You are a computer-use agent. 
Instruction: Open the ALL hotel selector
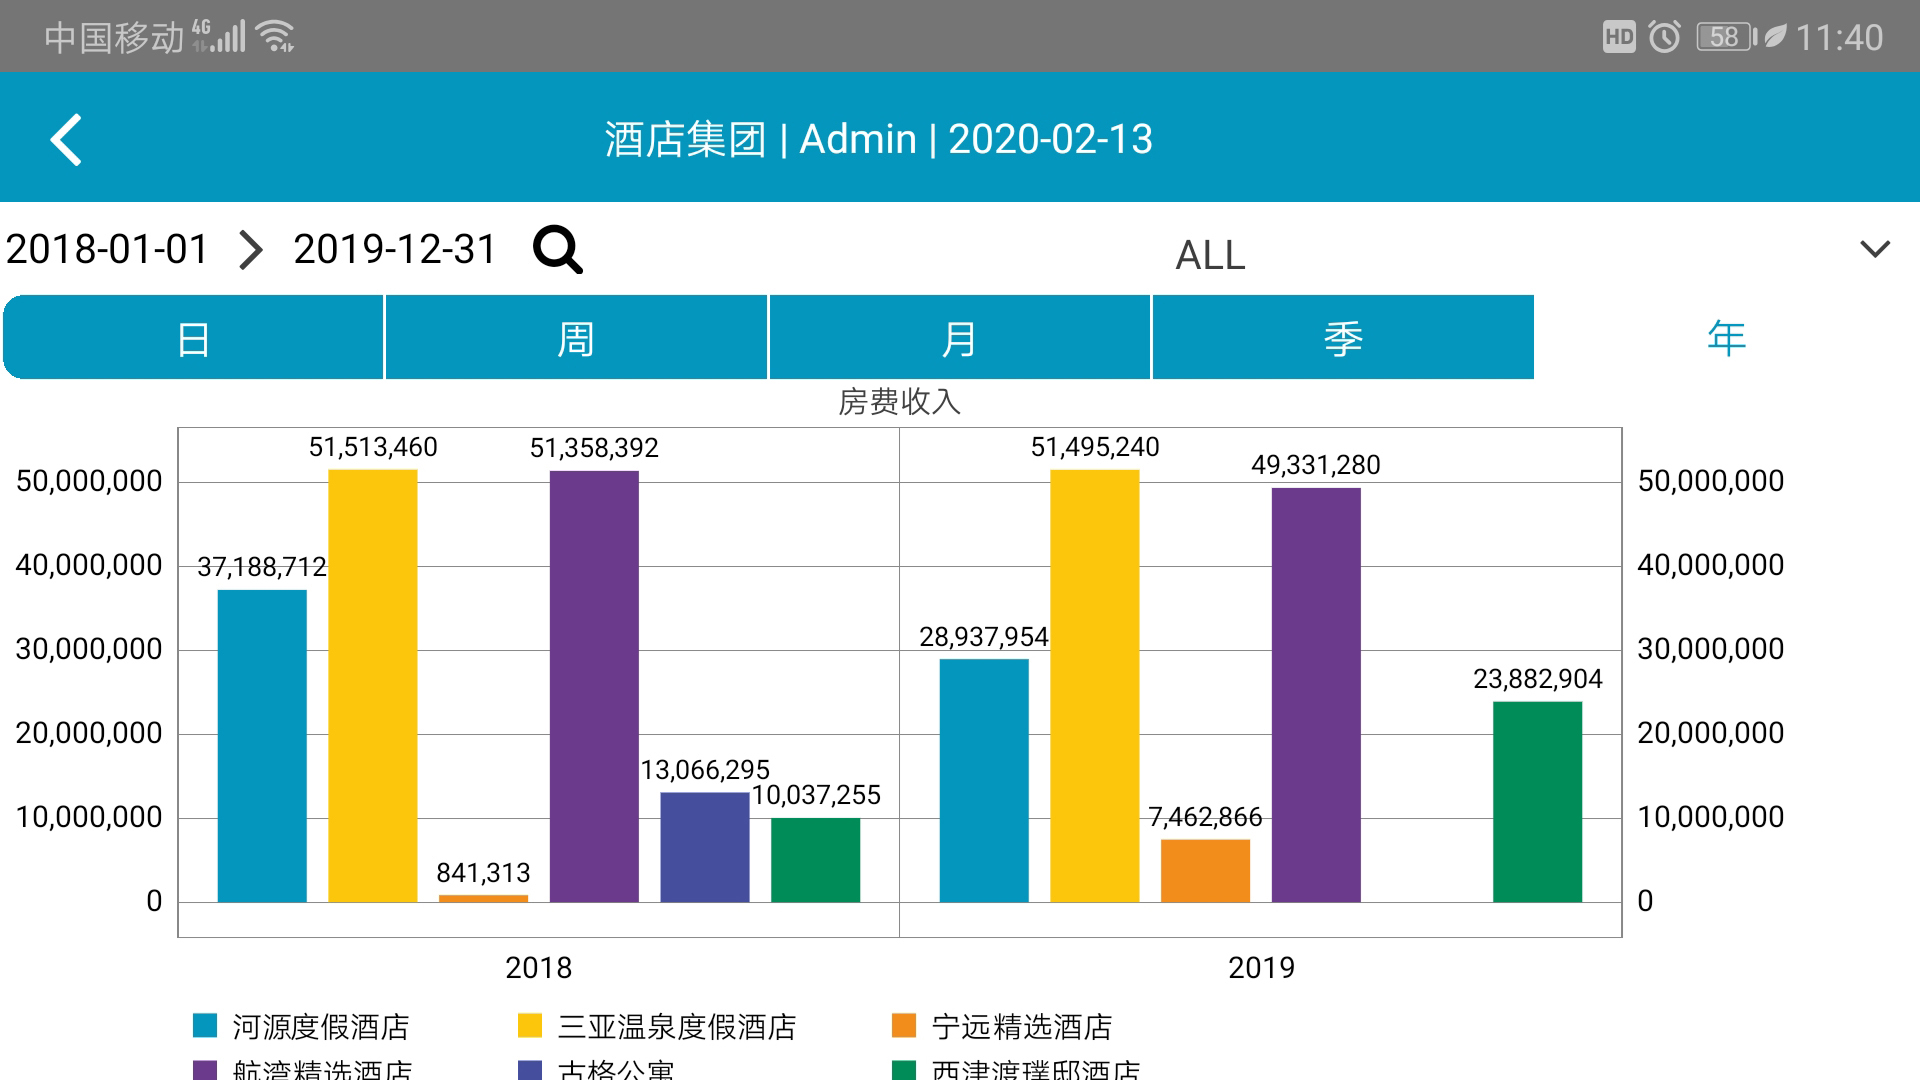1210,255
